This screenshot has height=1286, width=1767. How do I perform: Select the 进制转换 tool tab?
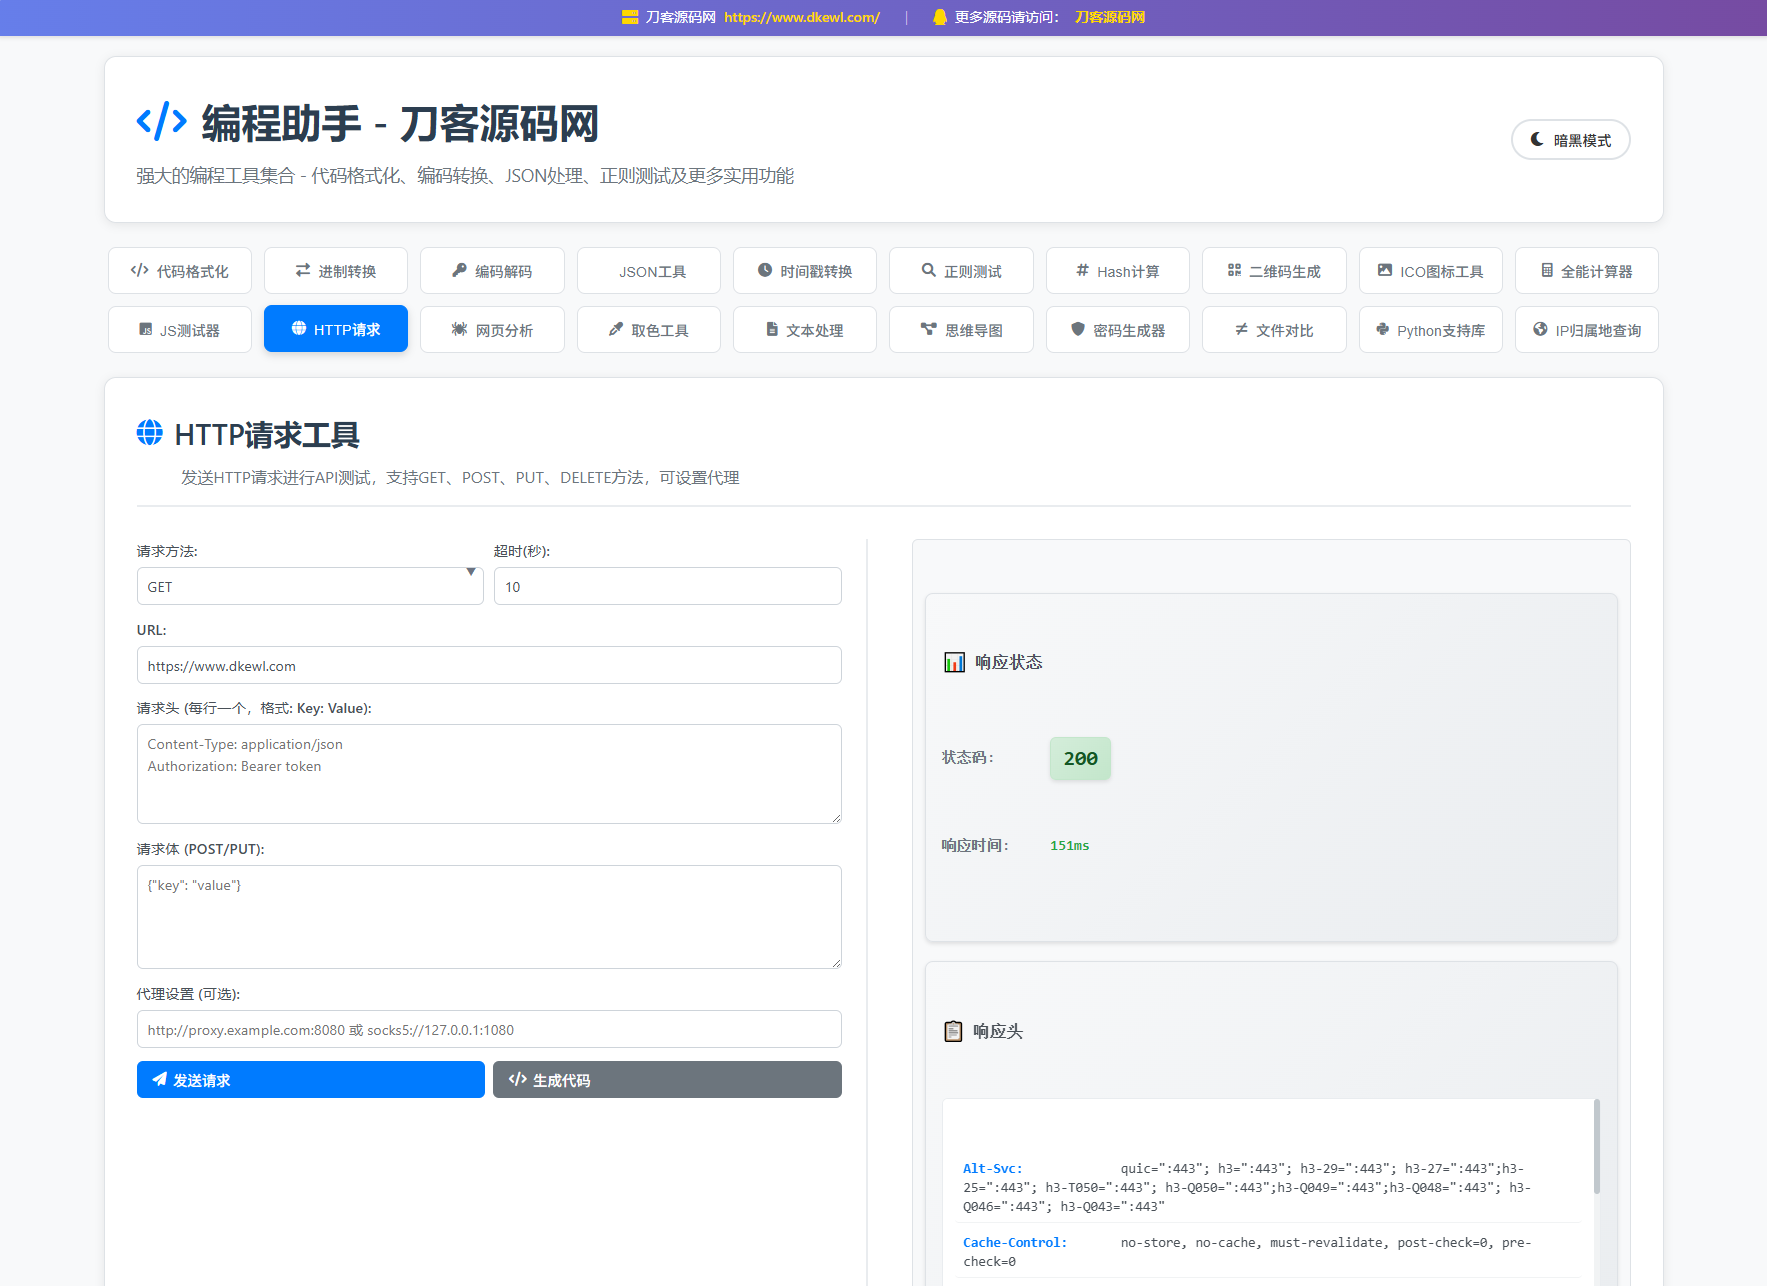coord(335,270)
